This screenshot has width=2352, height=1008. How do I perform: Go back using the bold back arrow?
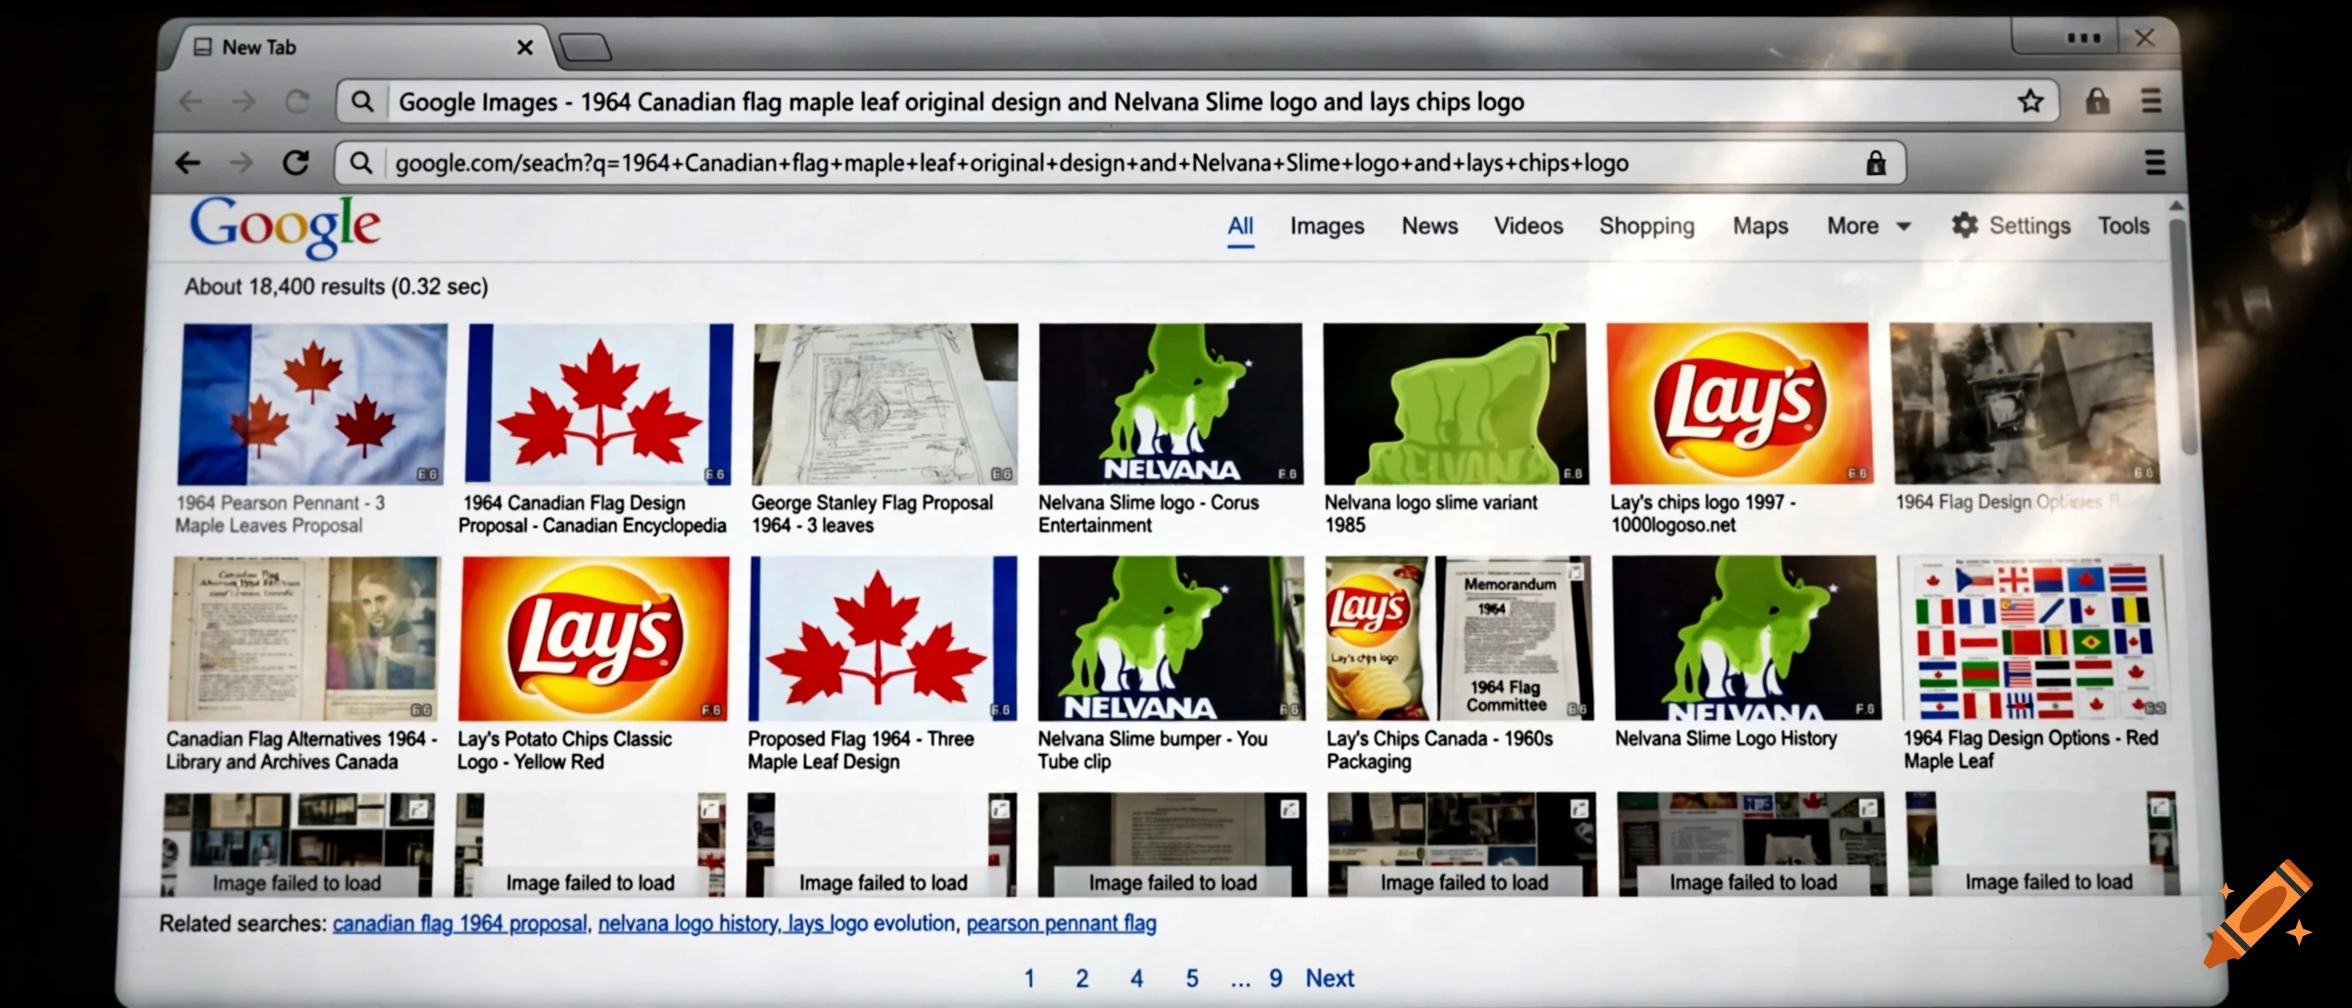tap(188, 162)
